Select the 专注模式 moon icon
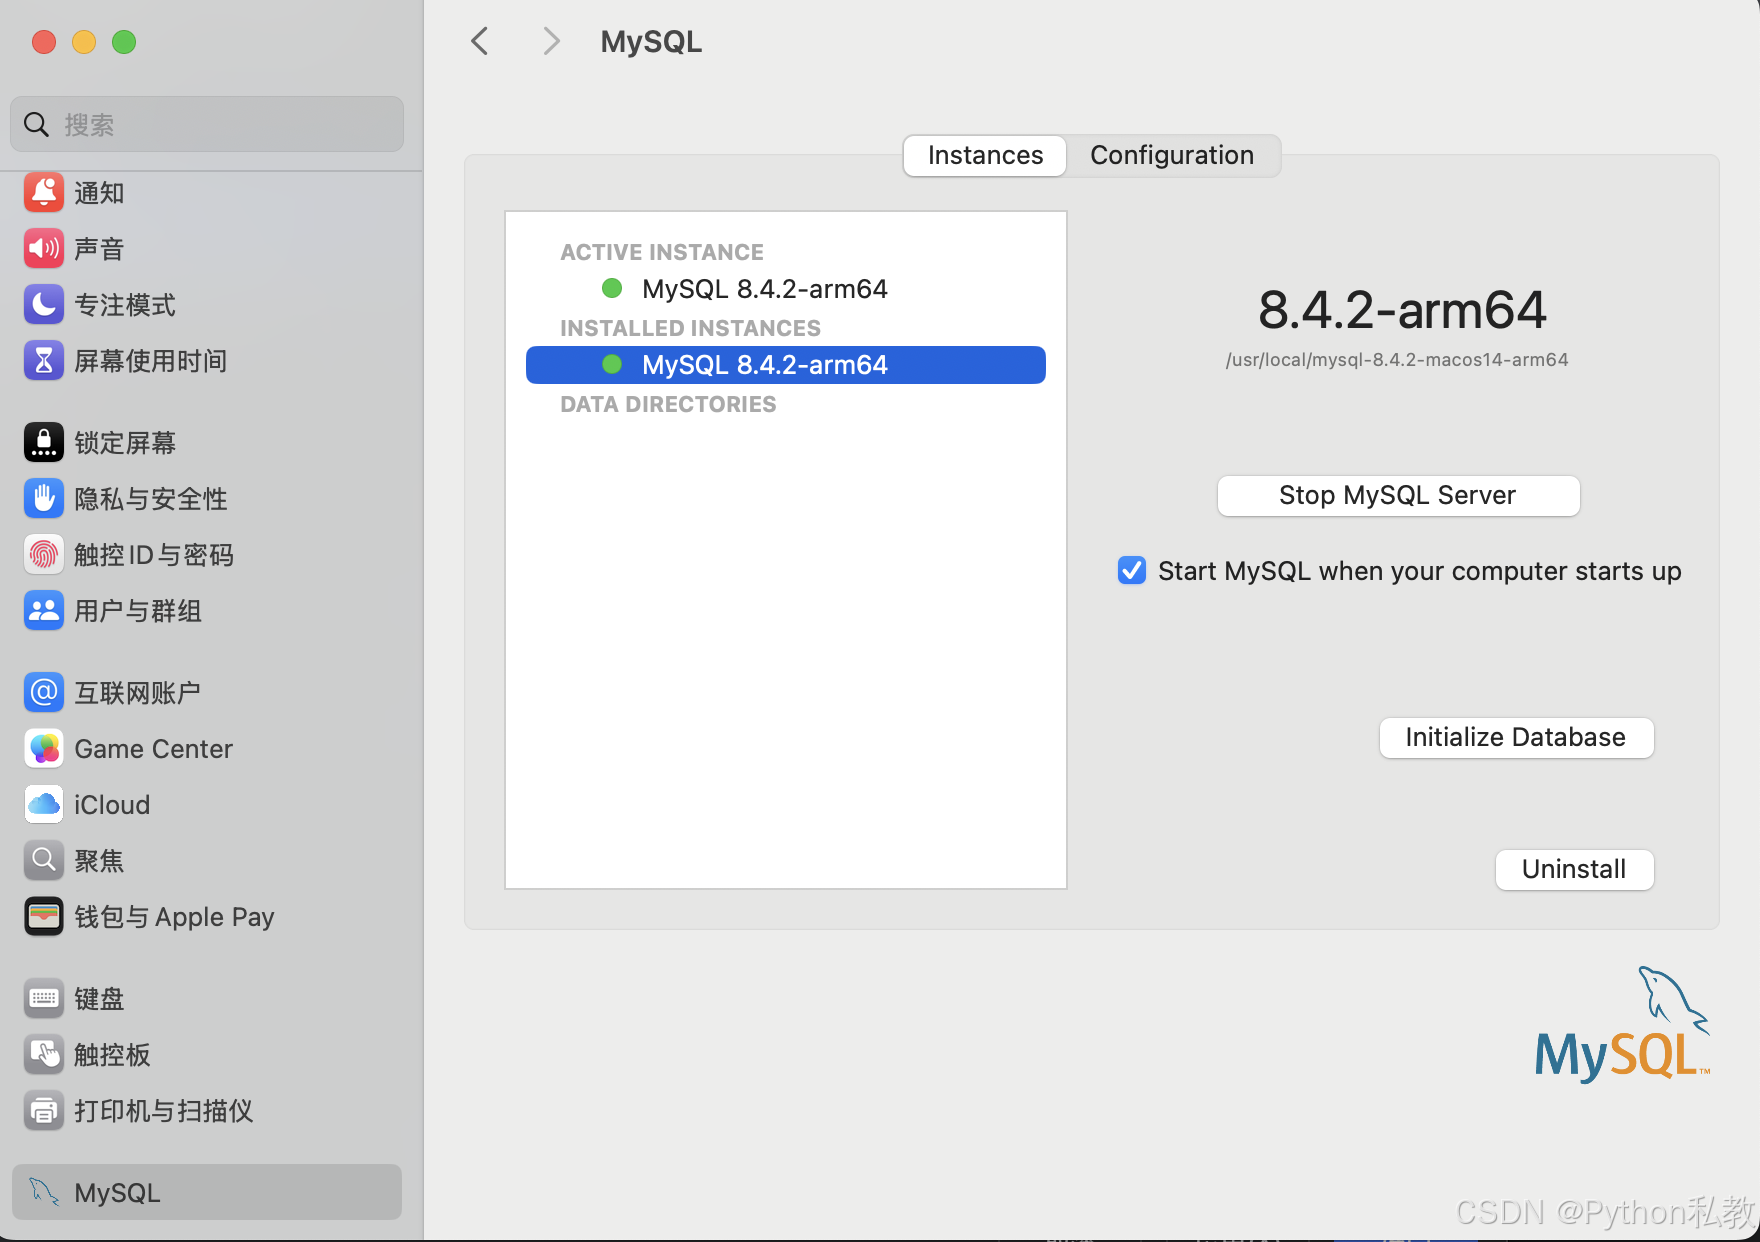Image resolution: width=1760 pixels, height=1242 pixels. (x=44, y=305)
